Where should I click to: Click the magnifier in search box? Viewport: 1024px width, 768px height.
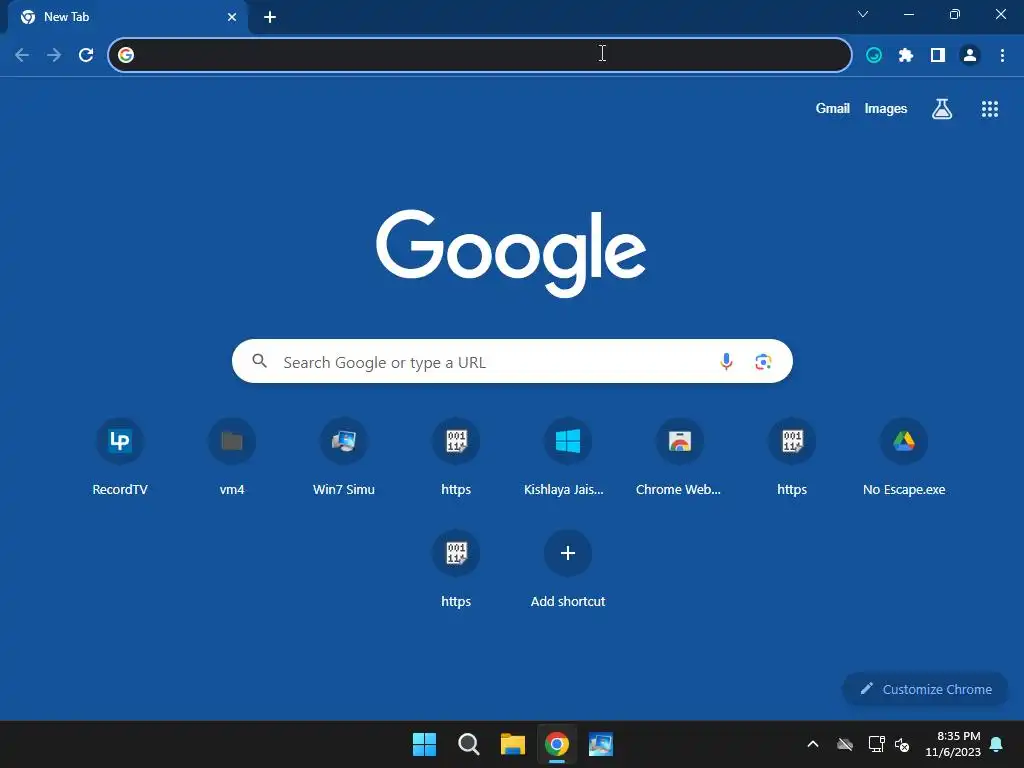click(259, 360)
